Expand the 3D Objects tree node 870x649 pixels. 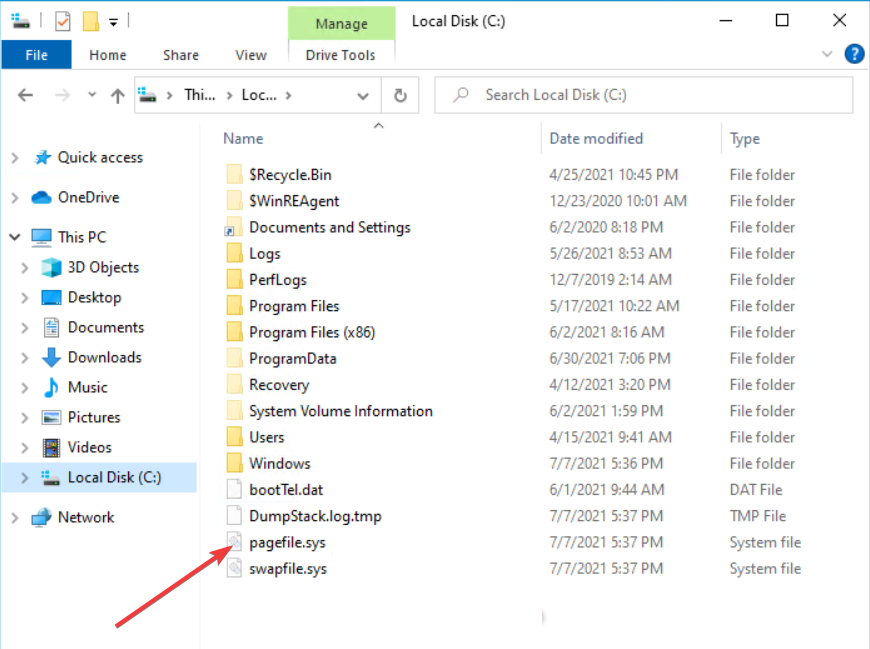[24, 268]
